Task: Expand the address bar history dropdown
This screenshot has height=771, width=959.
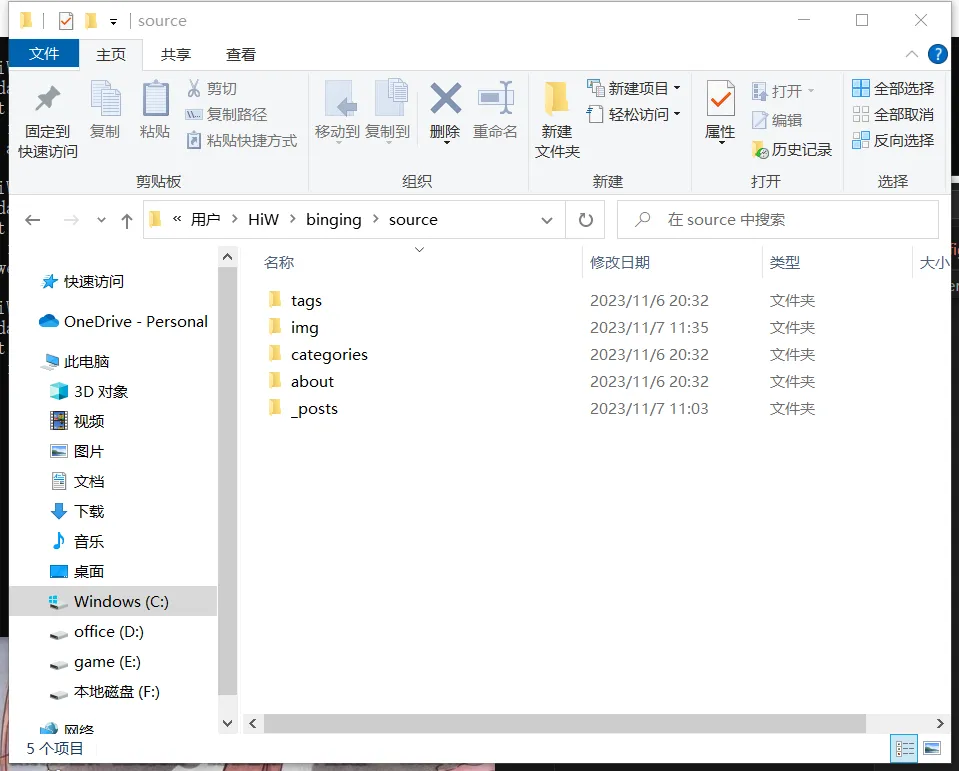Action: (x=547, y=220)
